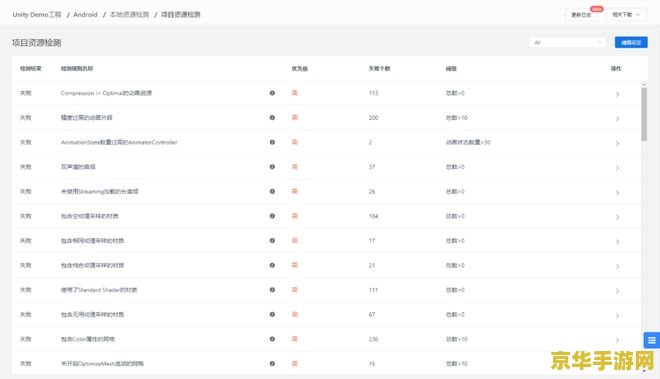Viewport: 660px width, 379px height.
Task: Open info icon for Compression != Optimal rule
Action: (x=272, y=93)
